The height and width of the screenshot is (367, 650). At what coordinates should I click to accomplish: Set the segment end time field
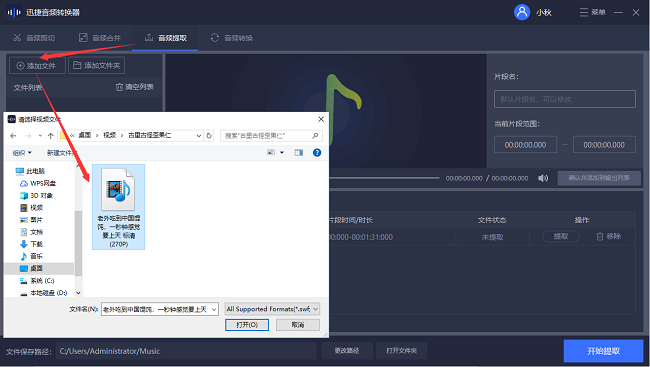(x=604, y=145)
